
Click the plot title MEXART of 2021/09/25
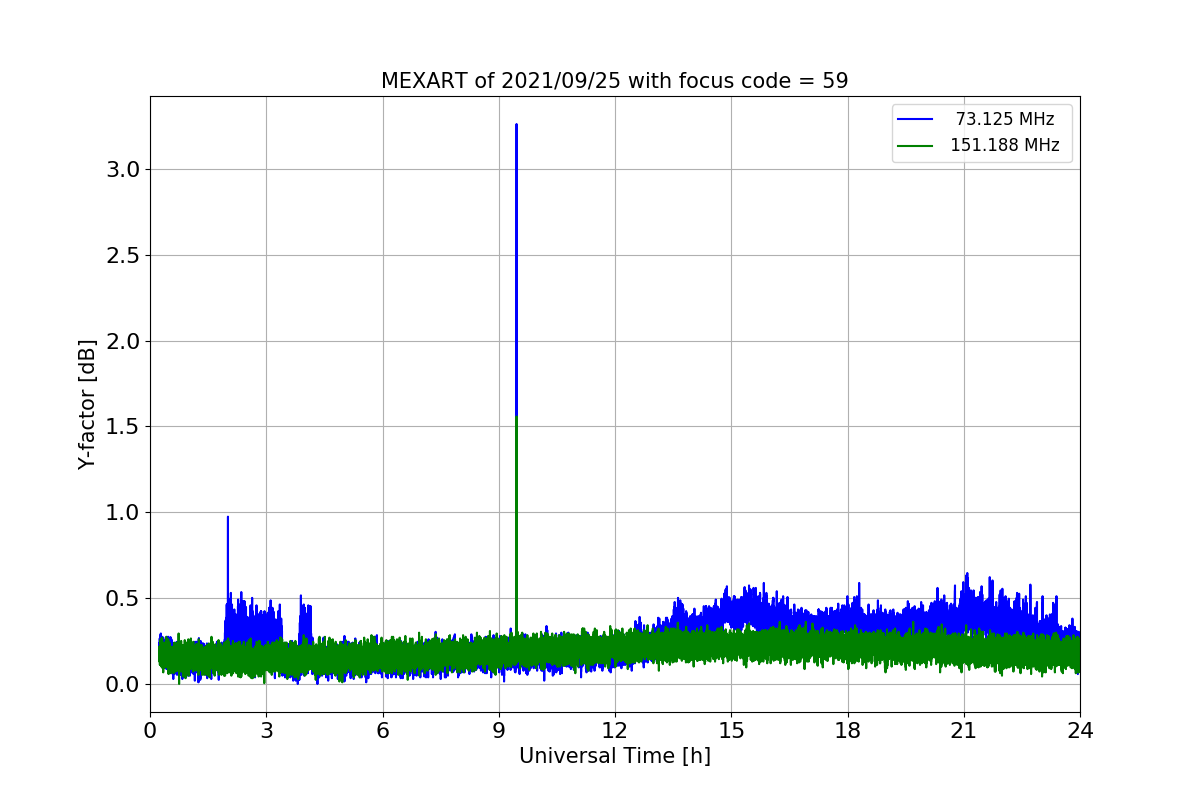point(614,81)
